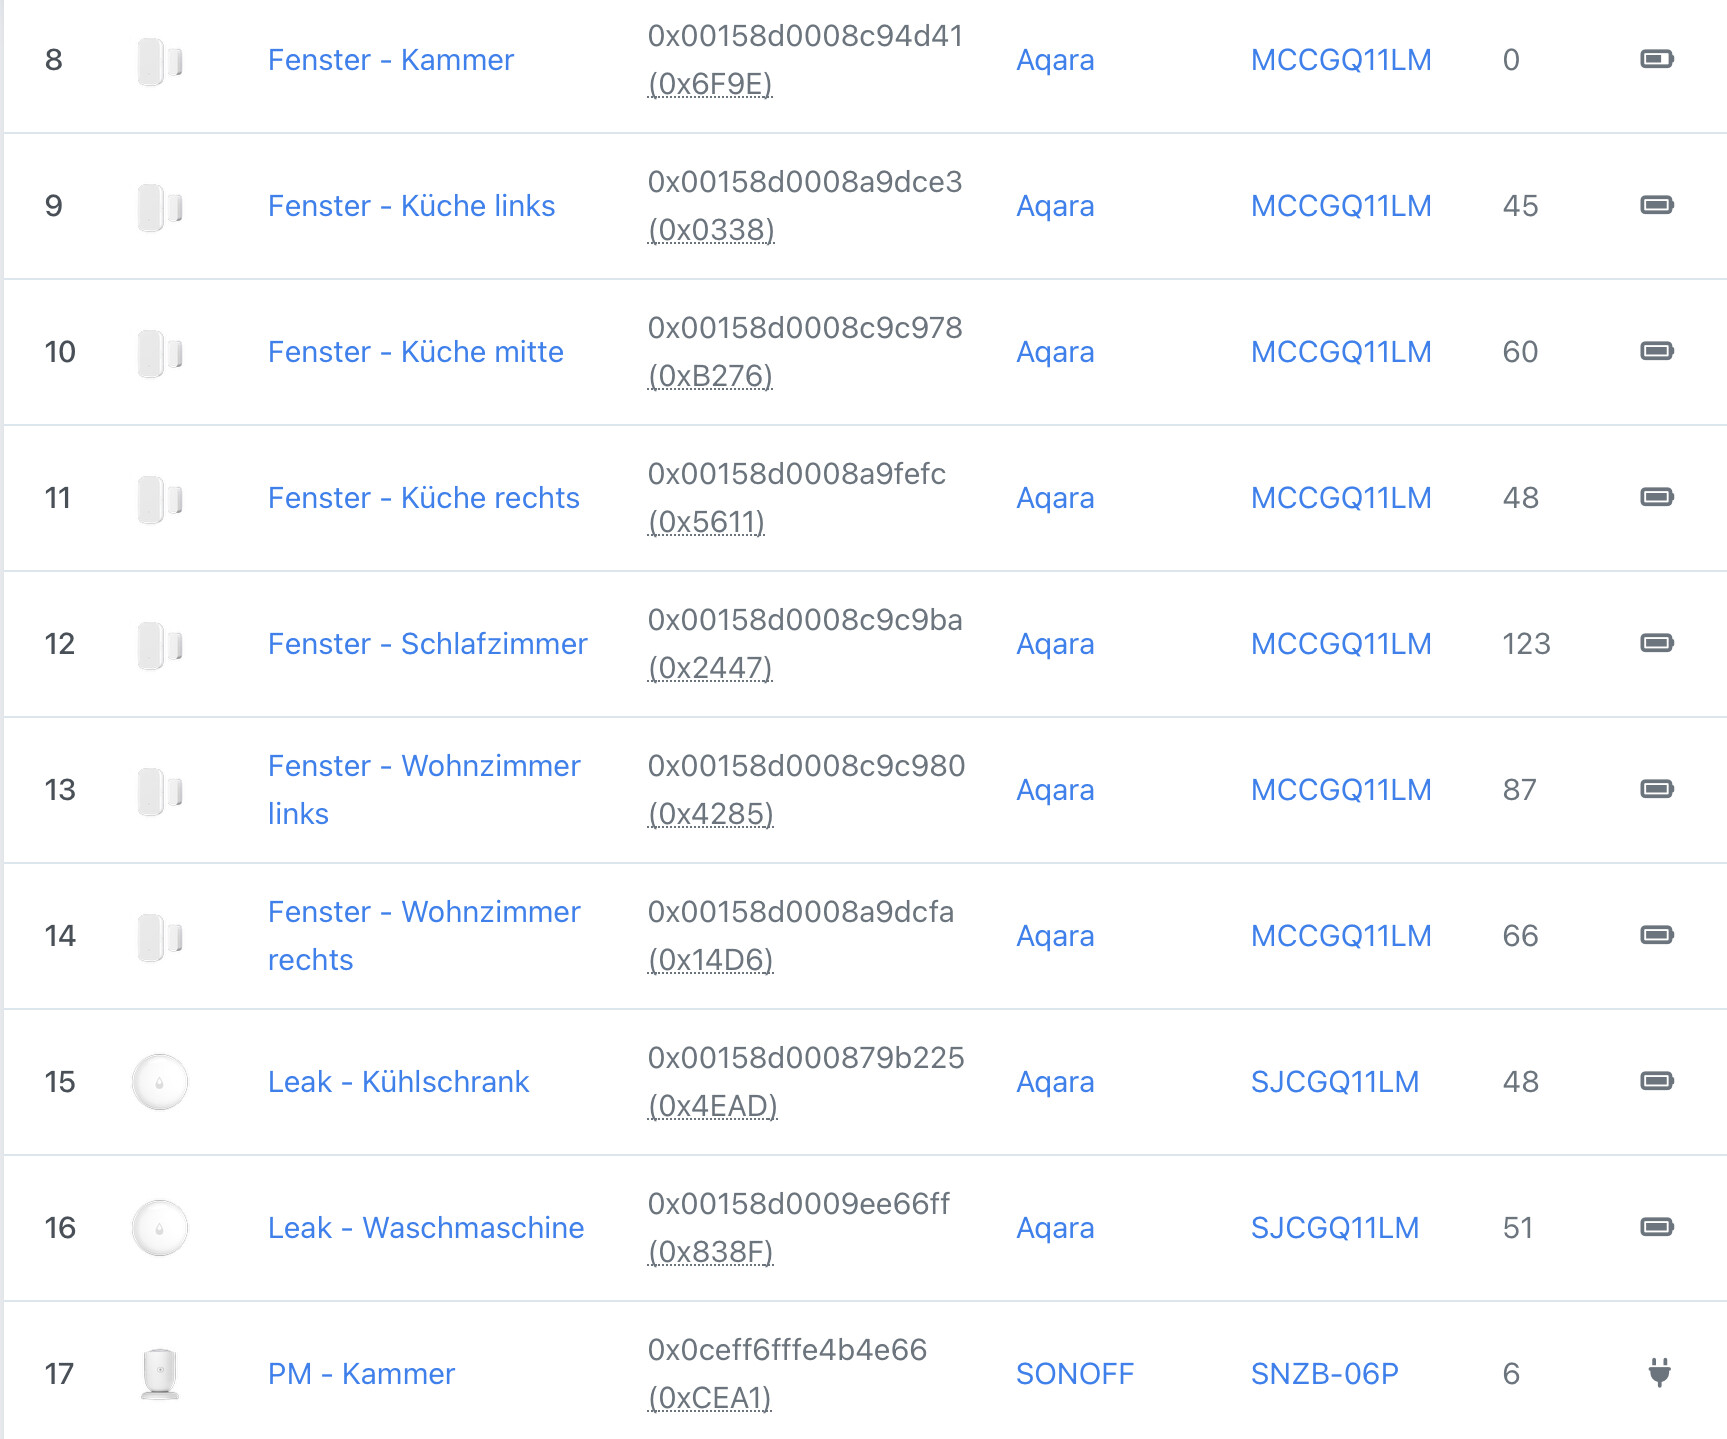Click the PM - Kammer device image
The width and height of the screenshot is (1727, 1439).
(160, 1373)
